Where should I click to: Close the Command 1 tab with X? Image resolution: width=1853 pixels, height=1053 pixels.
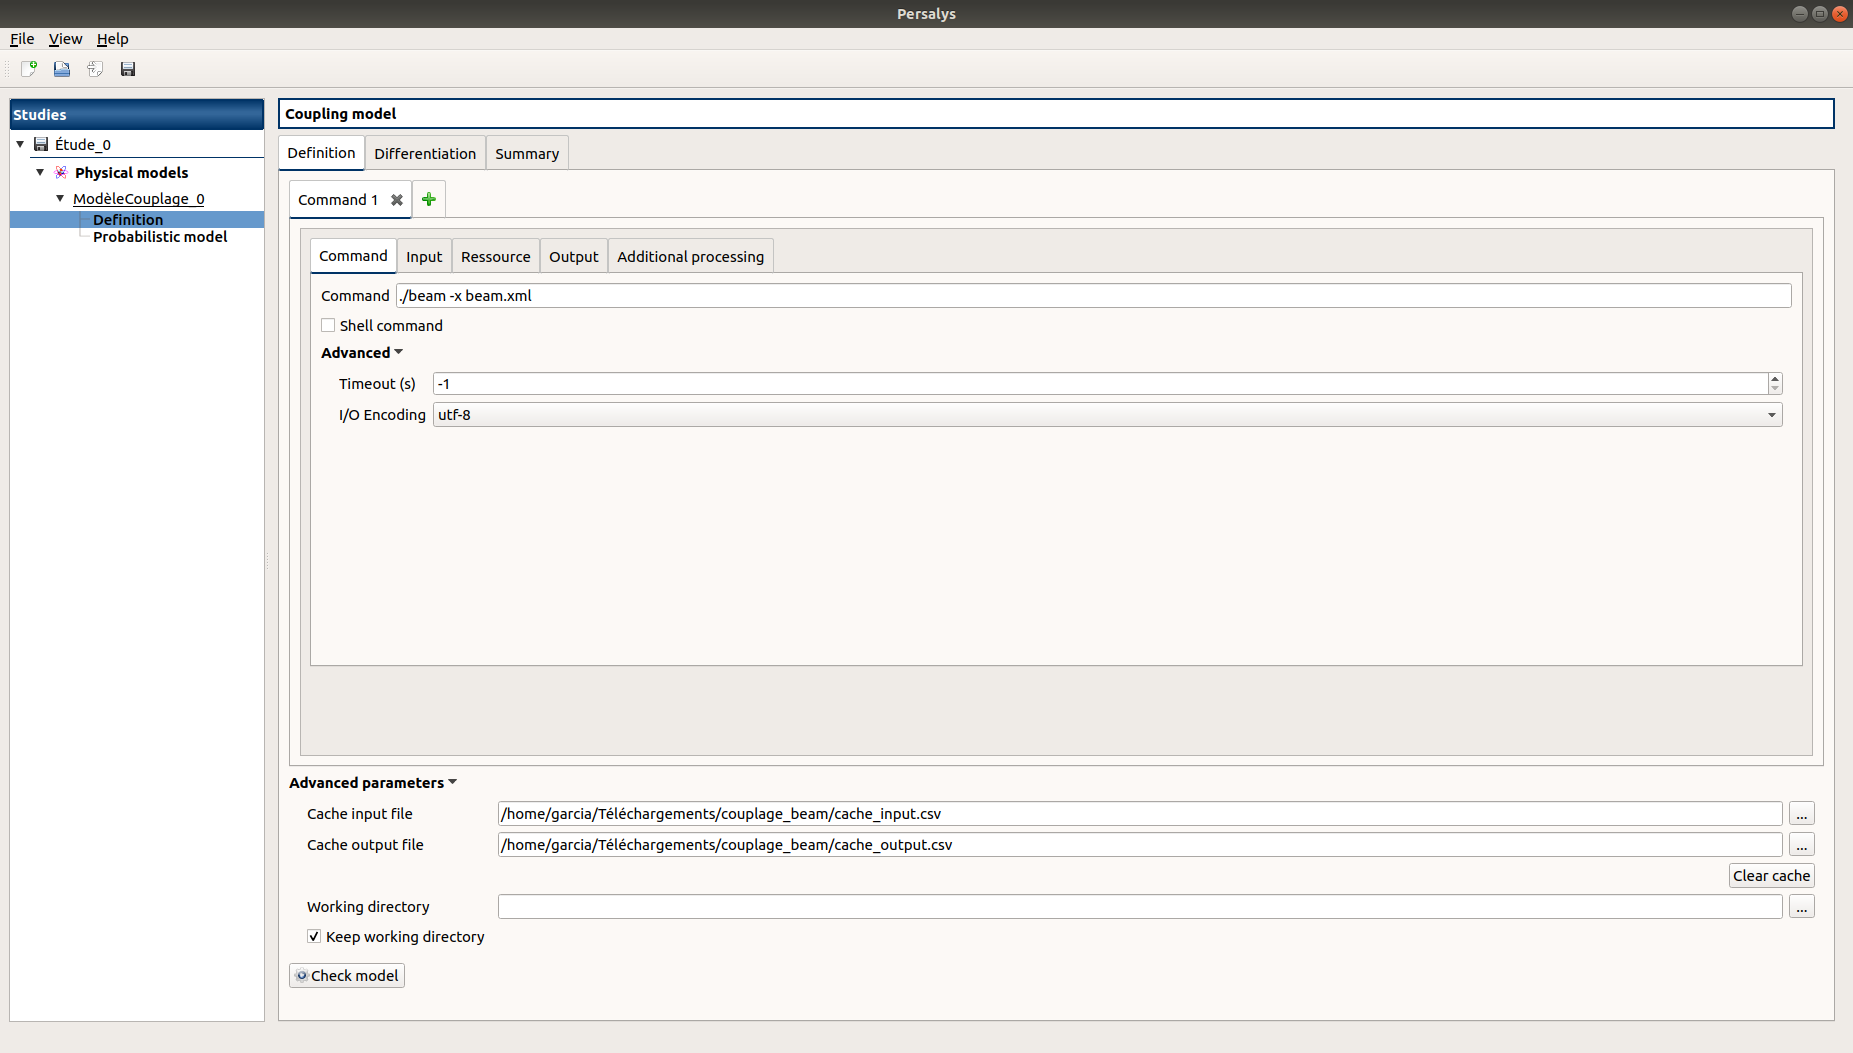pos(397,200)
